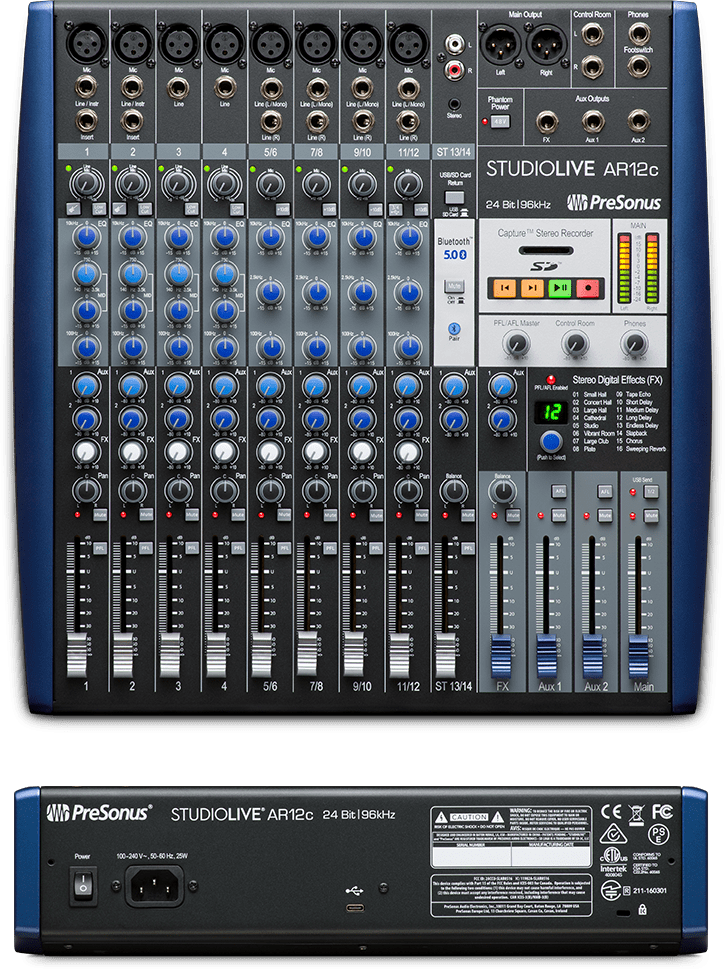Enable AFL on the Aux 2 strip
Image resolution: width=725 pixels, height=970 pixels.
click(605, 491)
